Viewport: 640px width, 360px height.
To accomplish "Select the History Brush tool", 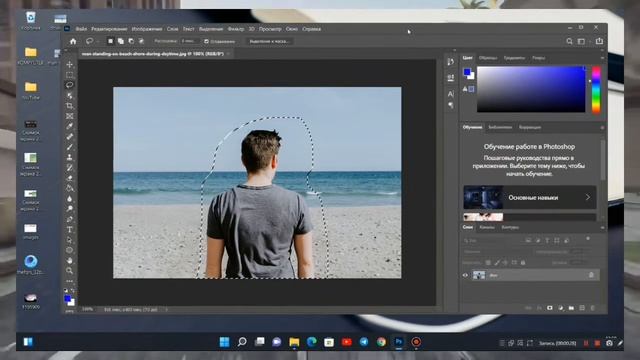I will [x=70, y=167].
